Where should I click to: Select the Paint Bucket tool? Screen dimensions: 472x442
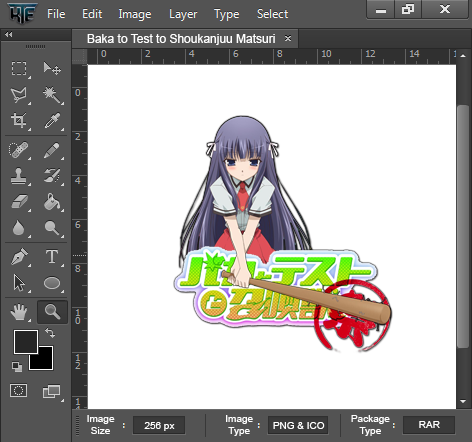[x=52, y=202]
